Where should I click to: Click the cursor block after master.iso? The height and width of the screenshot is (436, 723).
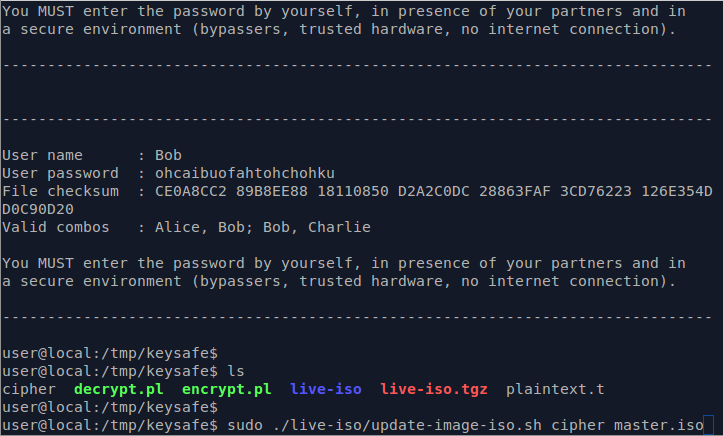click(708, 425)
